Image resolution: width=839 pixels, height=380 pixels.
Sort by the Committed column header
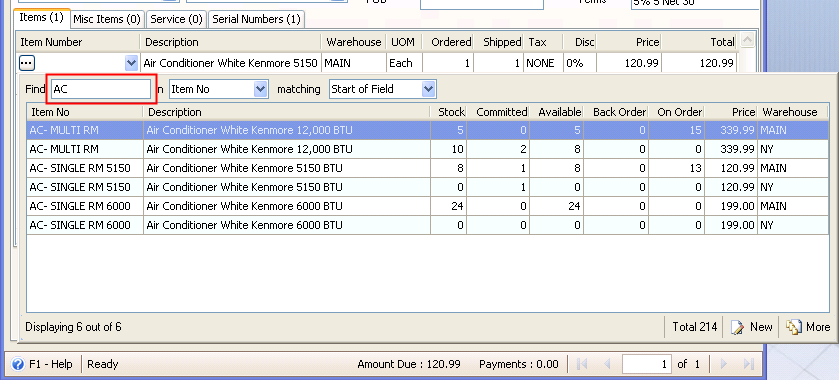[x=498, y=112]
